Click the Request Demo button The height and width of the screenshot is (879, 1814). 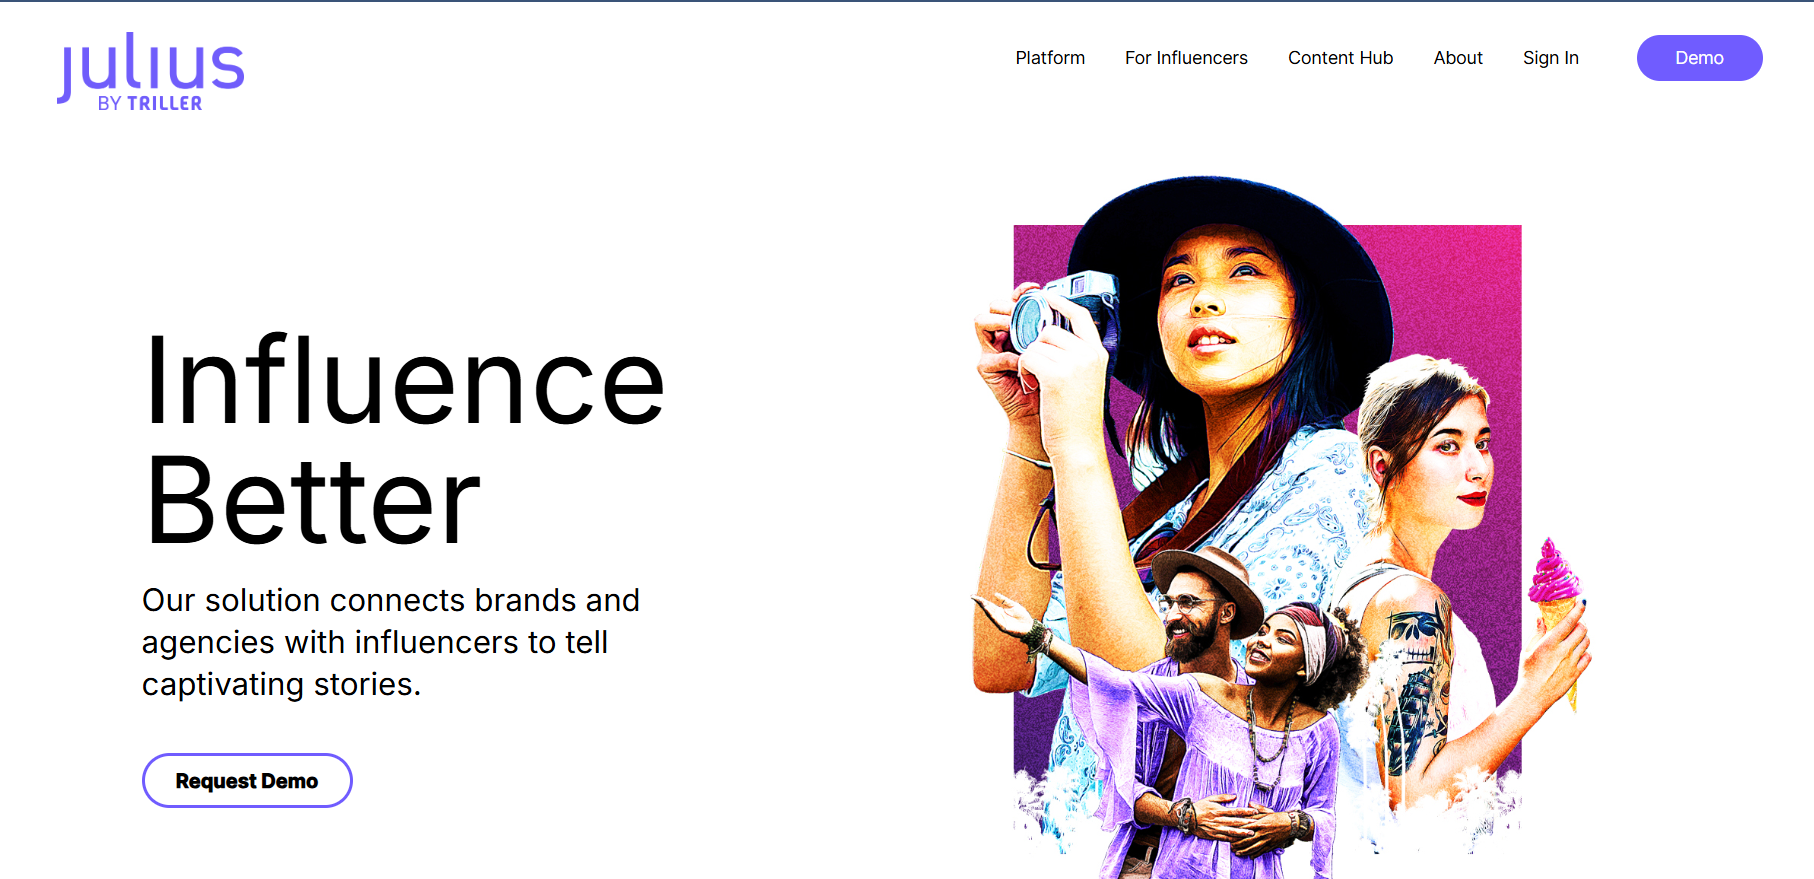pos(247,780)
